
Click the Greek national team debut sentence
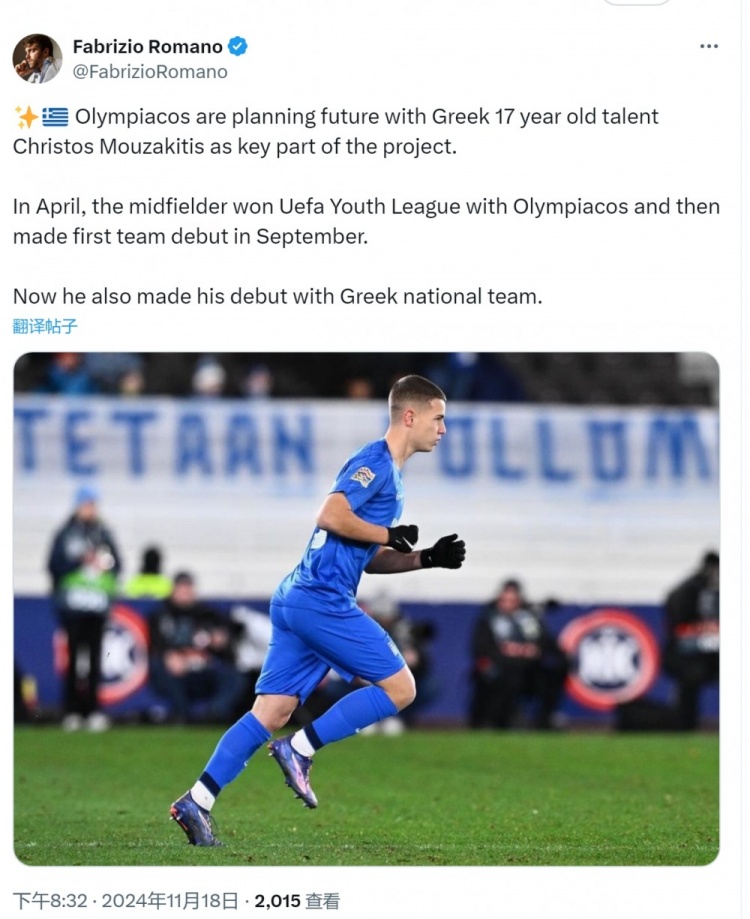point(277,297)
